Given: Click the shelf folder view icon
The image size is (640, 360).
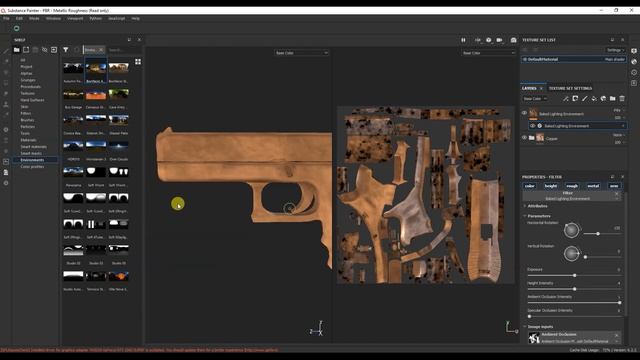Looking at the screenshot, I should tap(17, 50).
